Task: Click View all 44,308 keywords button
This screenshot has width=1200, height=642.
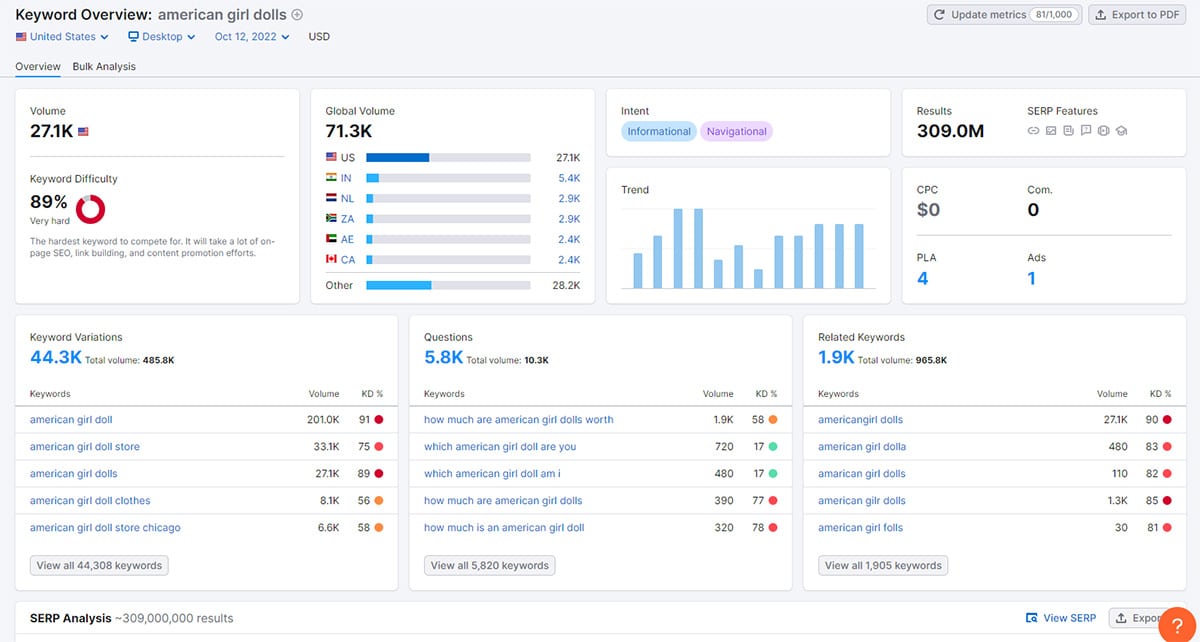Action: (x=99, y=566)
